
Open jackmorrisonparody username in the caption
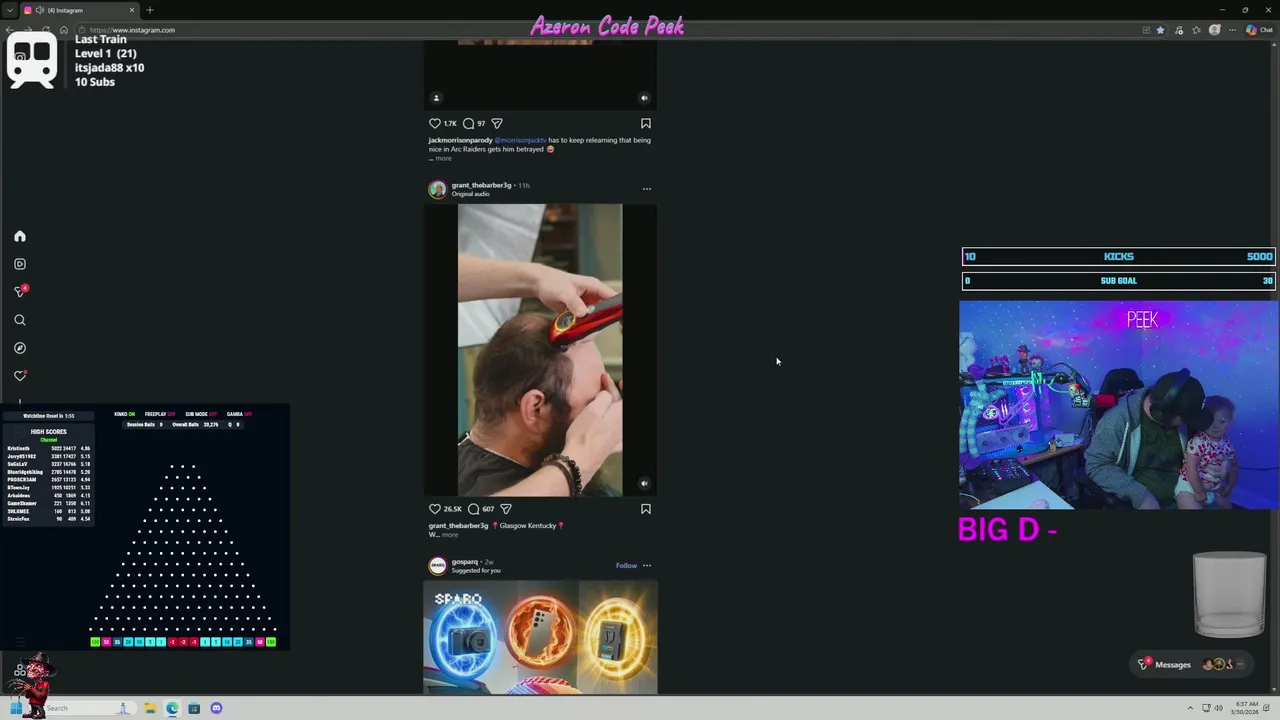click(460, 140)
